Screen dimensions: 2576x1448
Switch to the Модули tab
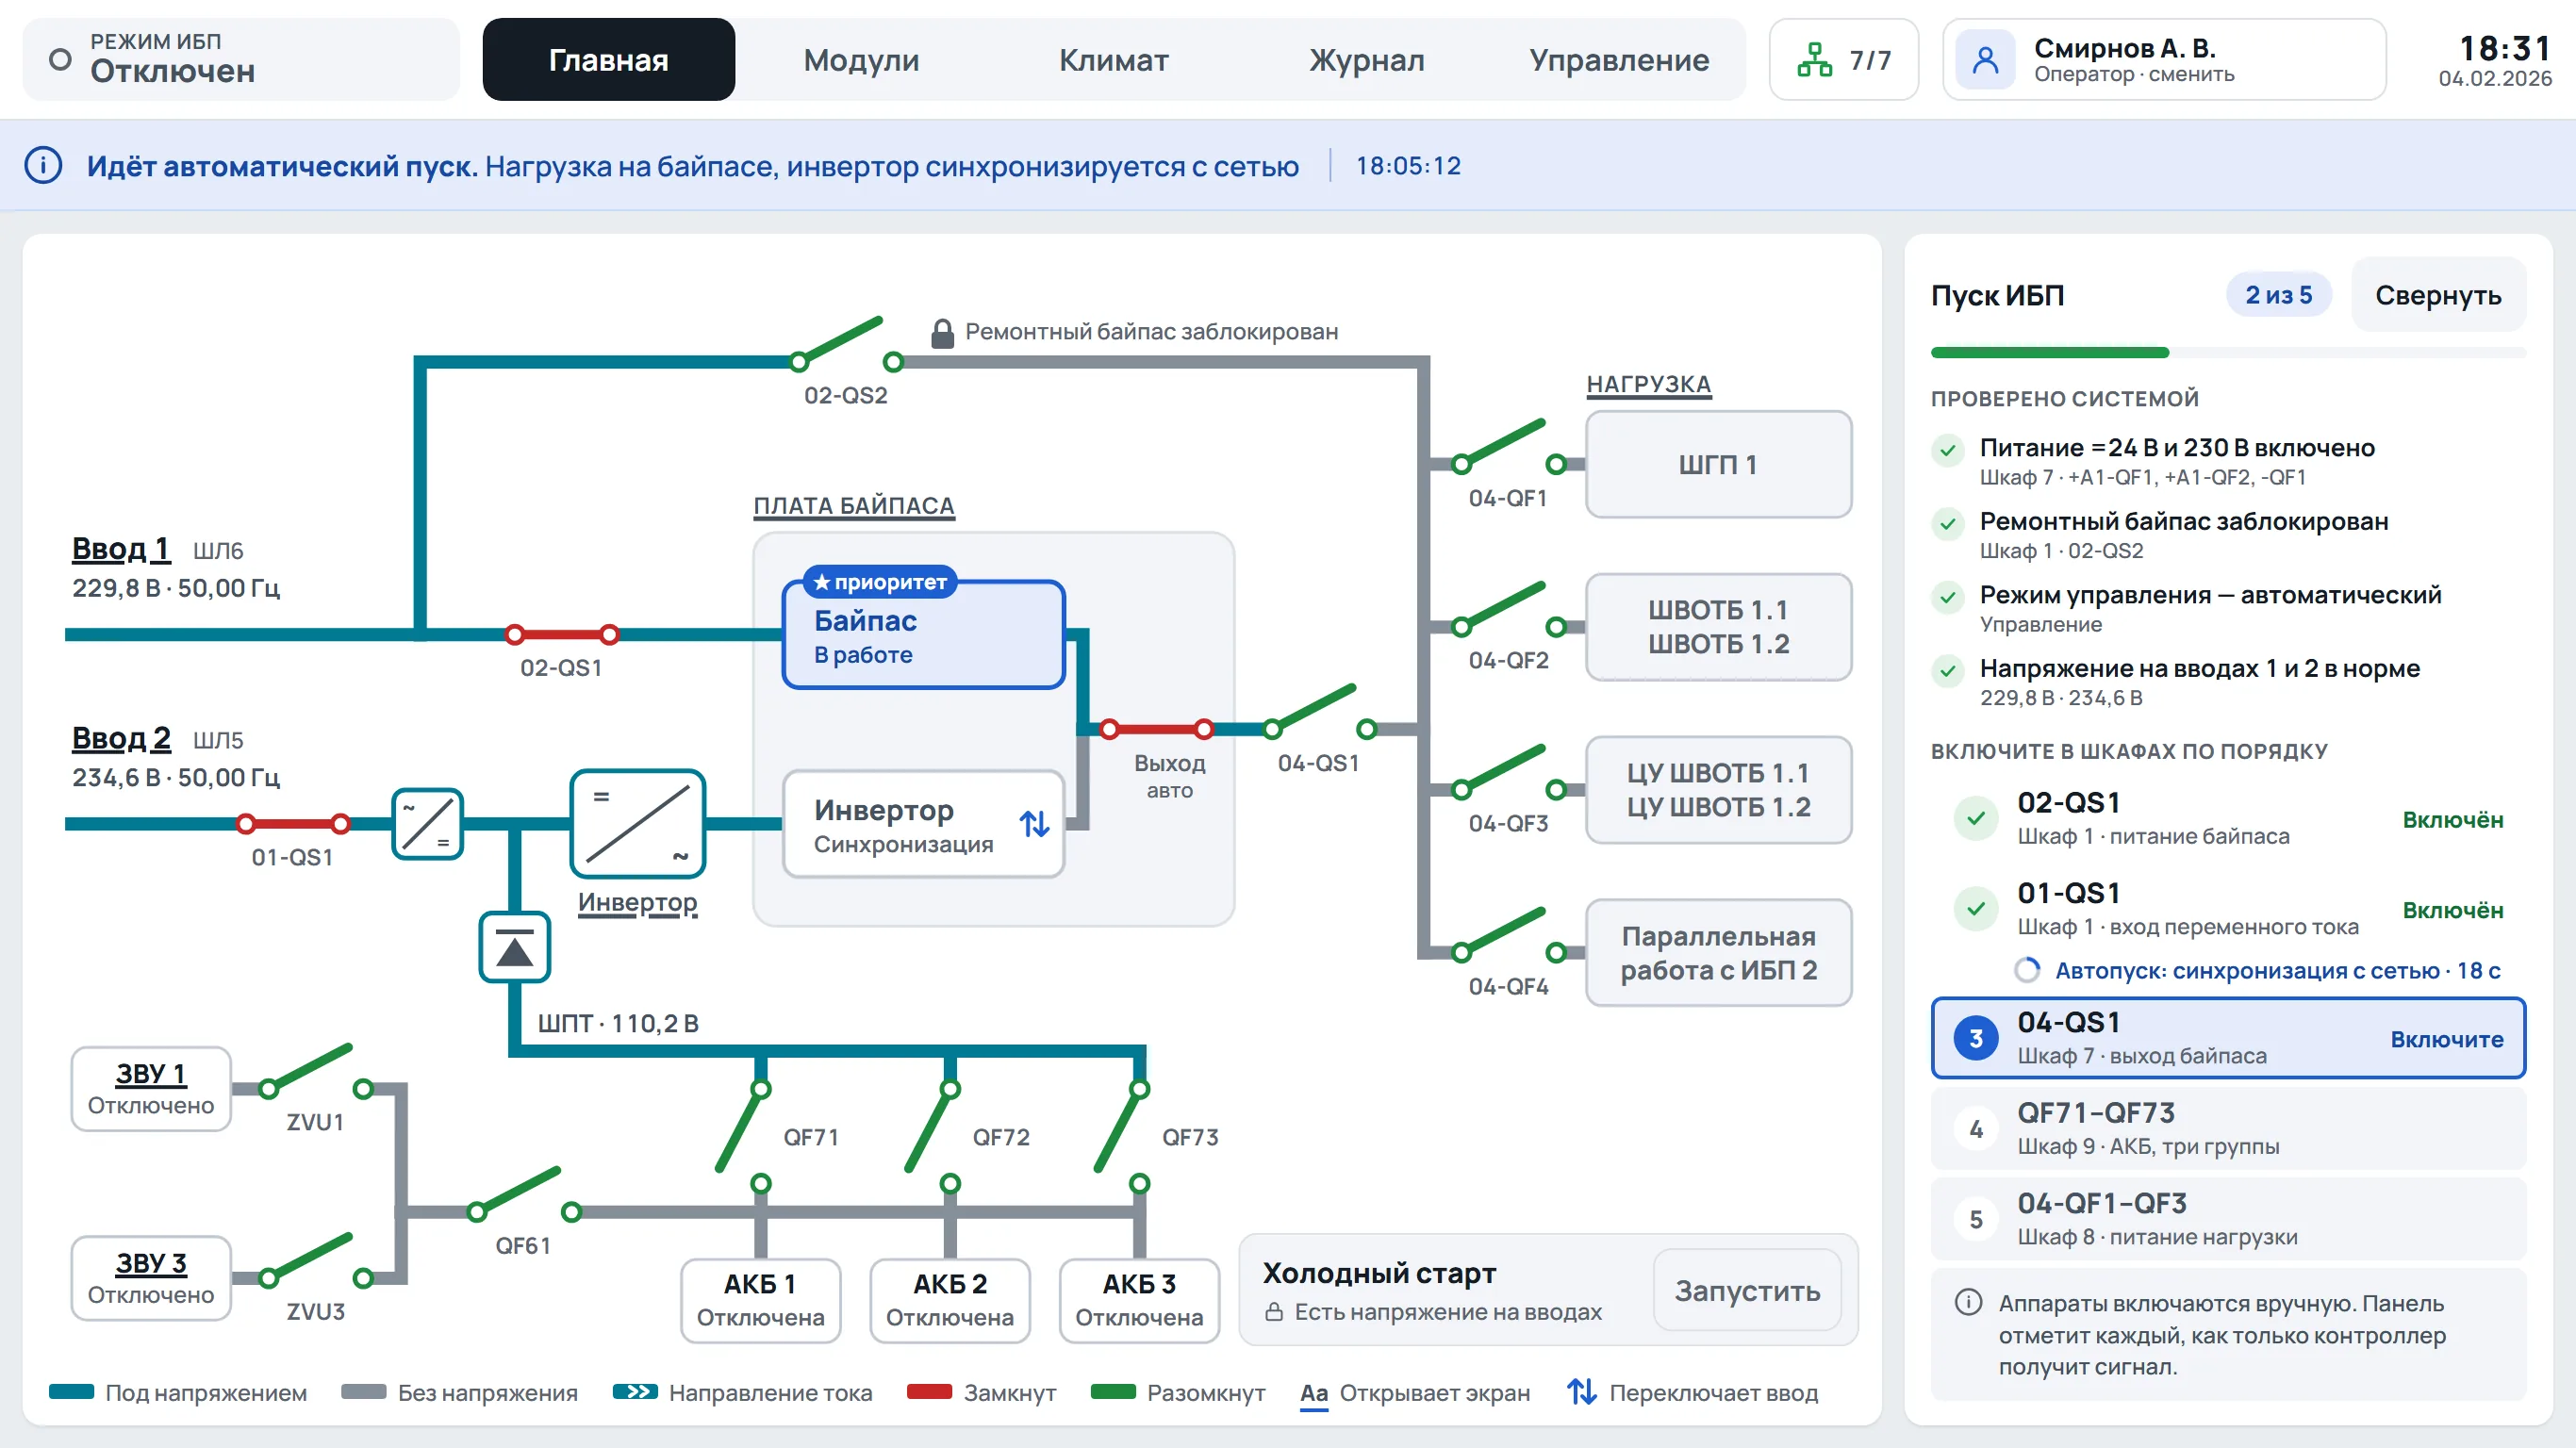tap(861, 60)
